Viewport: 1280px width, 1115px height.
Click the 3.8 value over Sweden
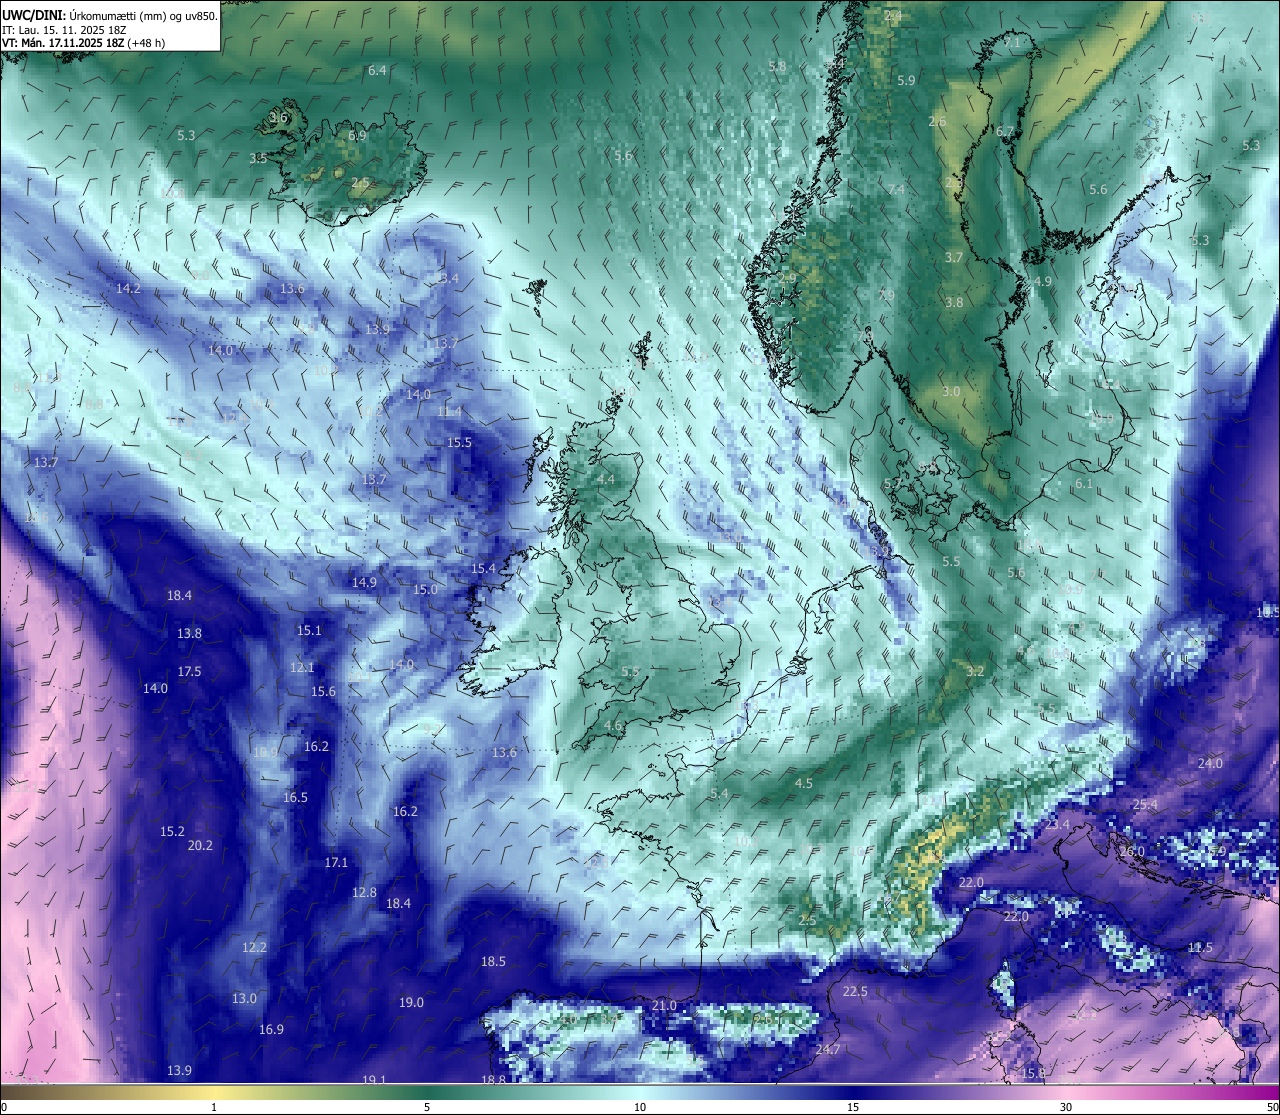coord(954,303)
